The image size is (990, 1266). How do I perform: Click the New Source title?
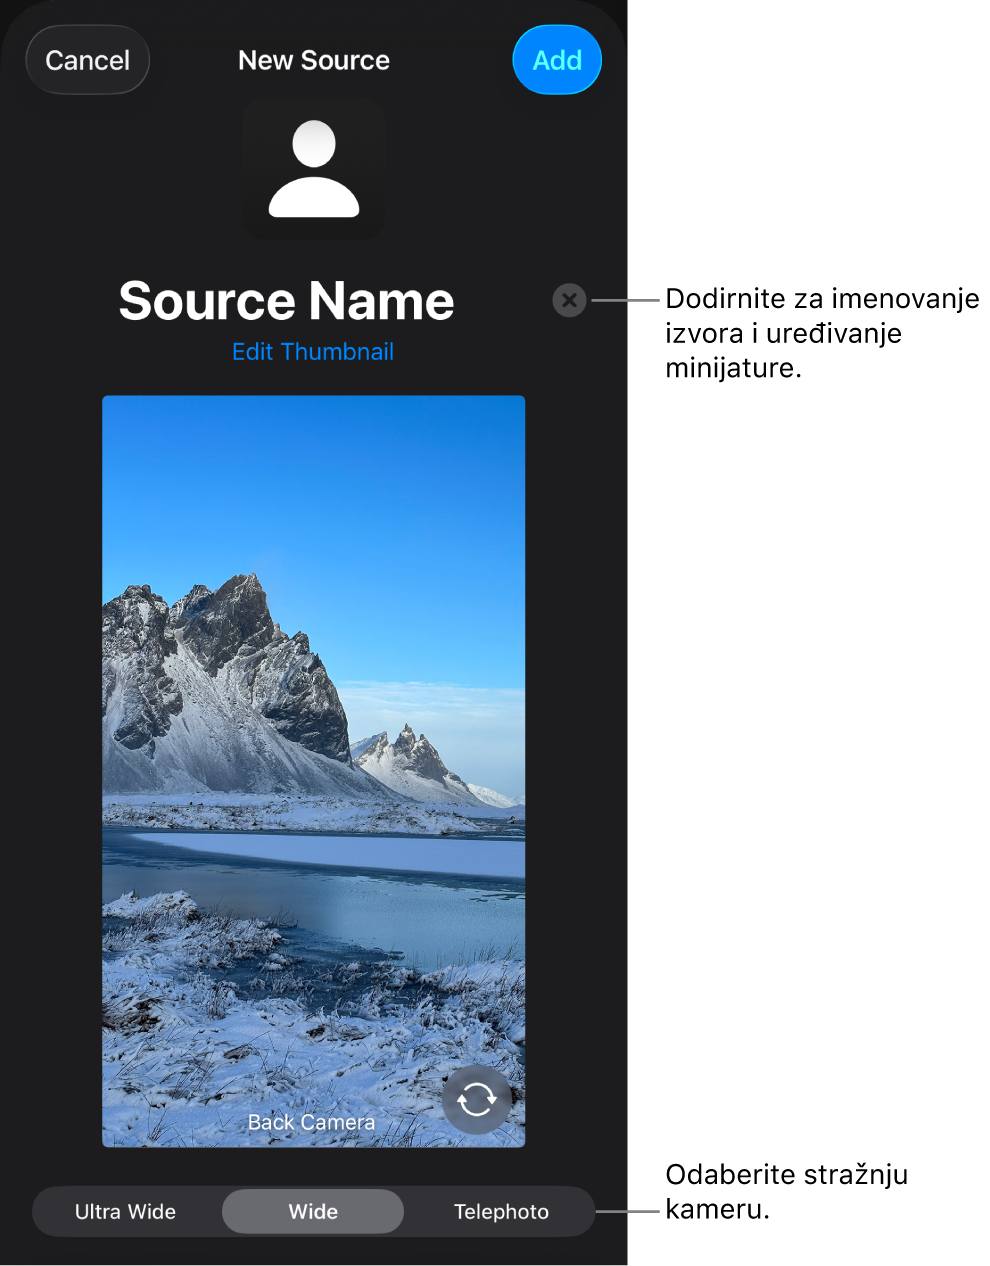point(314,60)
